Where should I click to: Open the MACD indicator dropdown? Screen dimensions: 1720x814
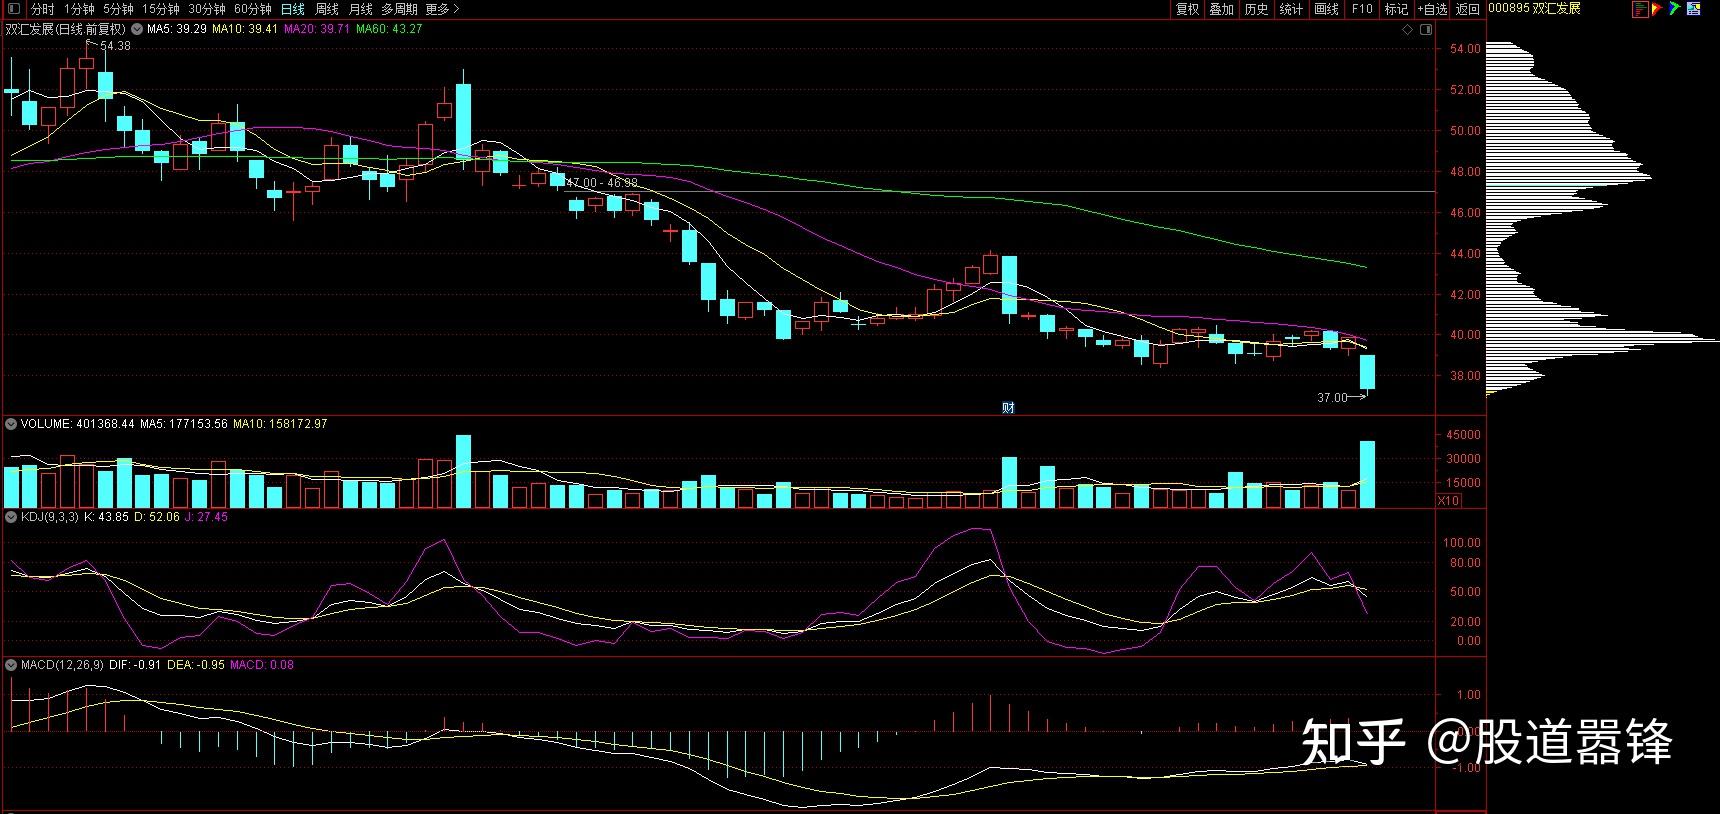pyautogui.click(x=11, y=664)
